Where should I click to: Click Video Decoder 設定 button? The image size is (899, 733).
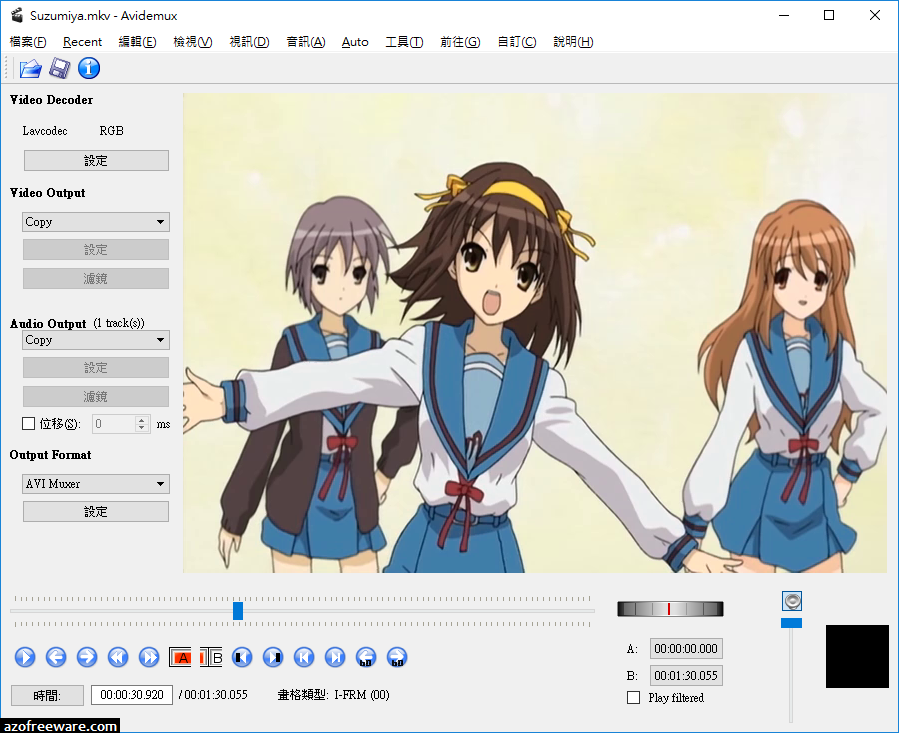[96, 161]
